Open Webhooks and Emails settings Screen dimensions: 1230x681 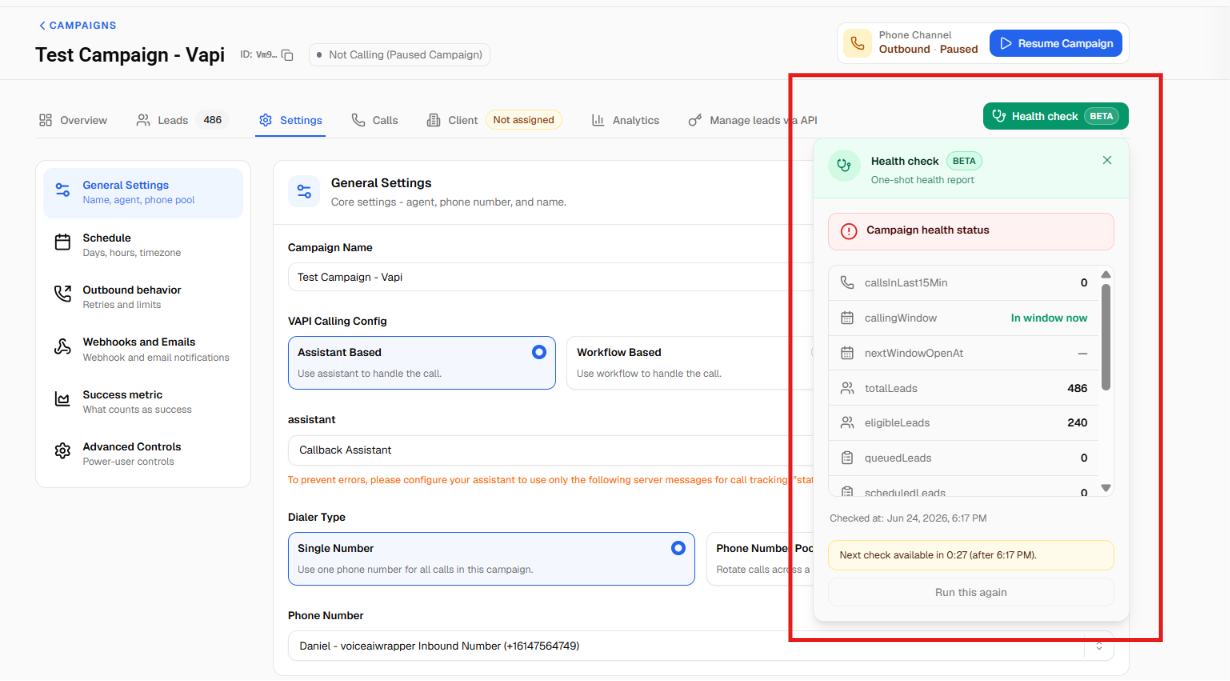[143, 349]
